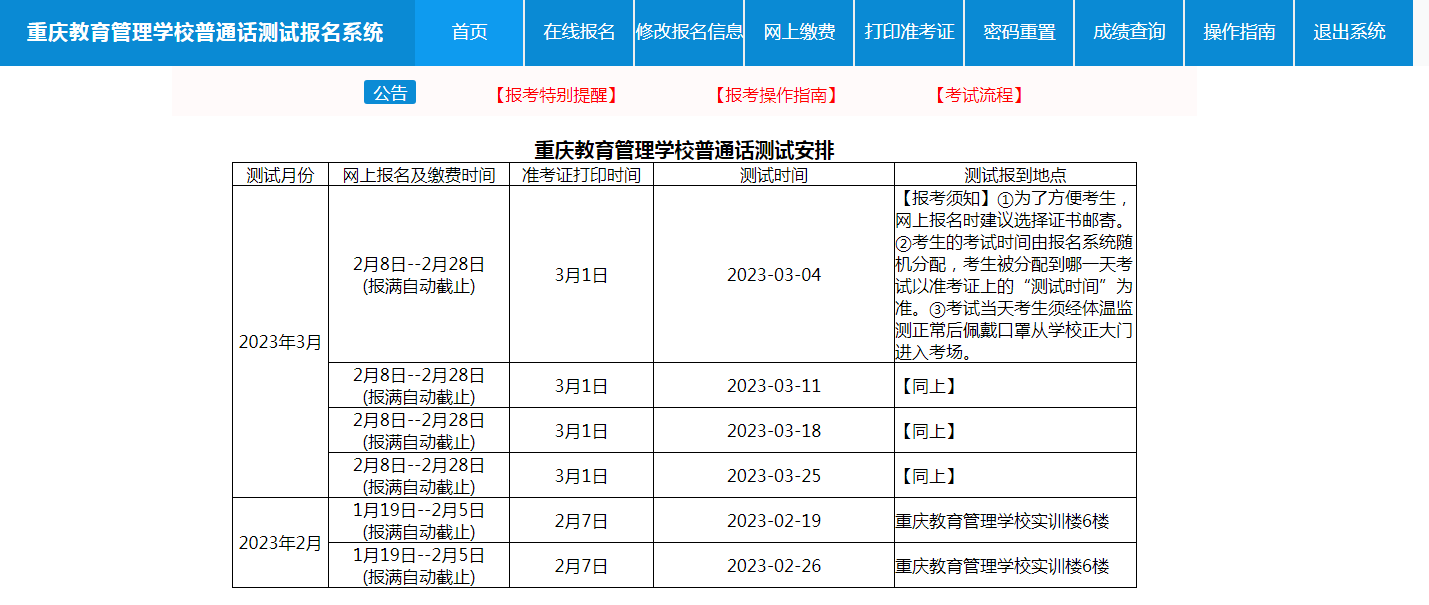Click test date 2023-03-11
Screen dimensions: 1429x605
click(774, 386)
